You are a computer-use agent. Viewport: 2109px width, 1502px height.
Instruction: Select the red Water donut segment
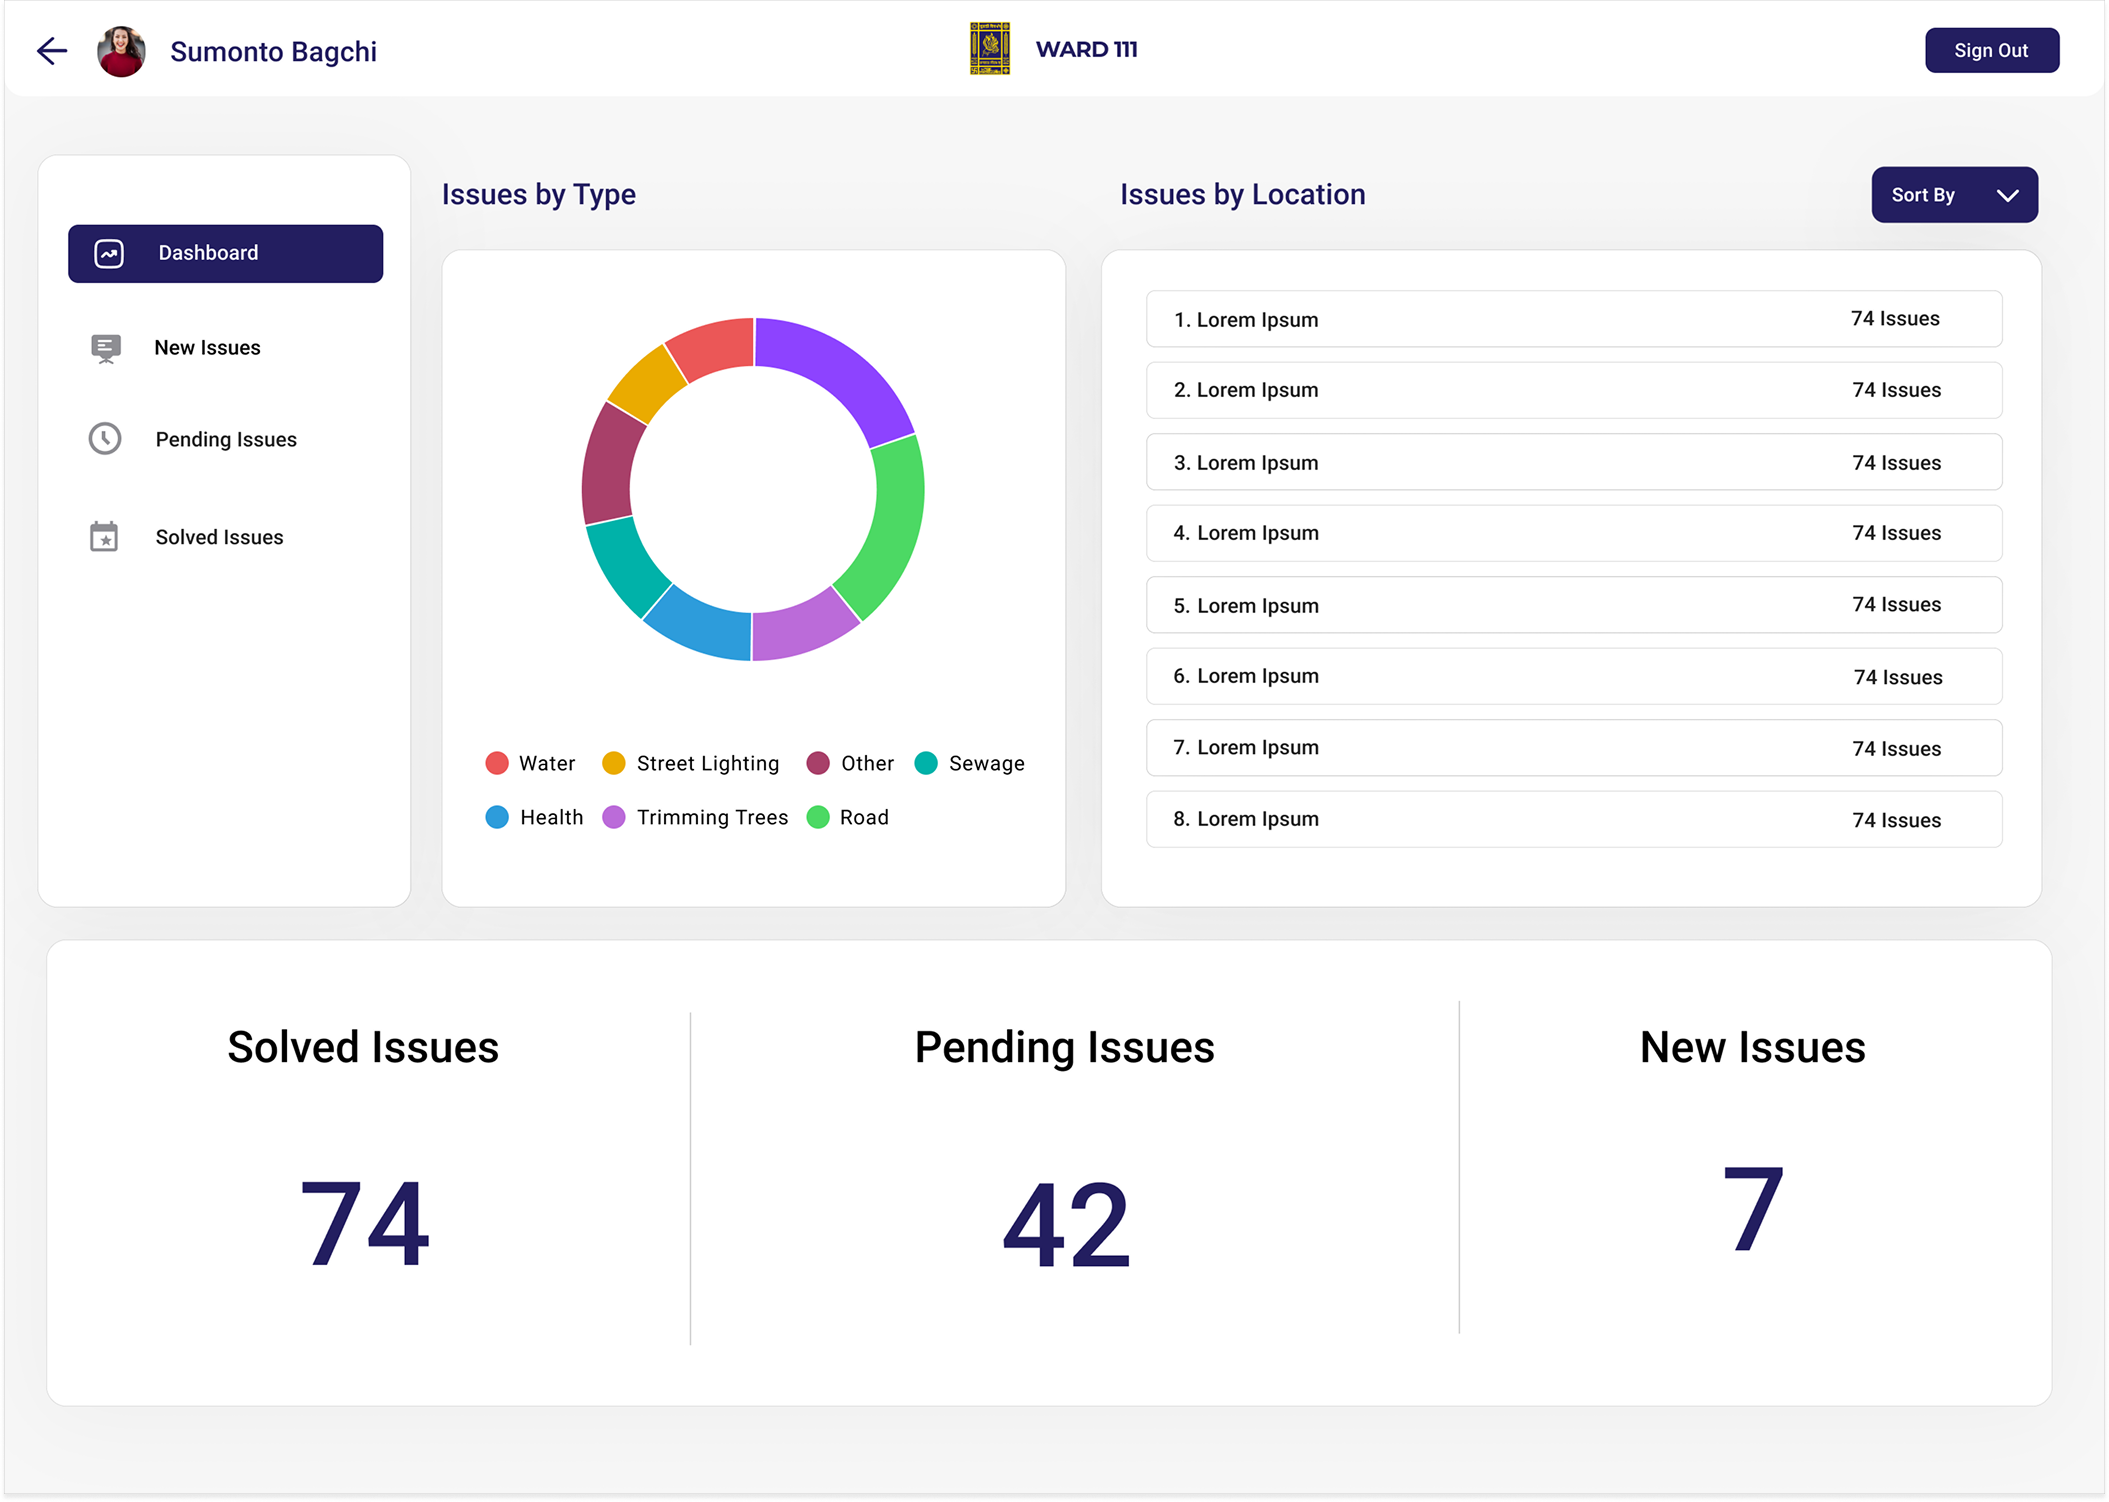[x=715, y=347]
